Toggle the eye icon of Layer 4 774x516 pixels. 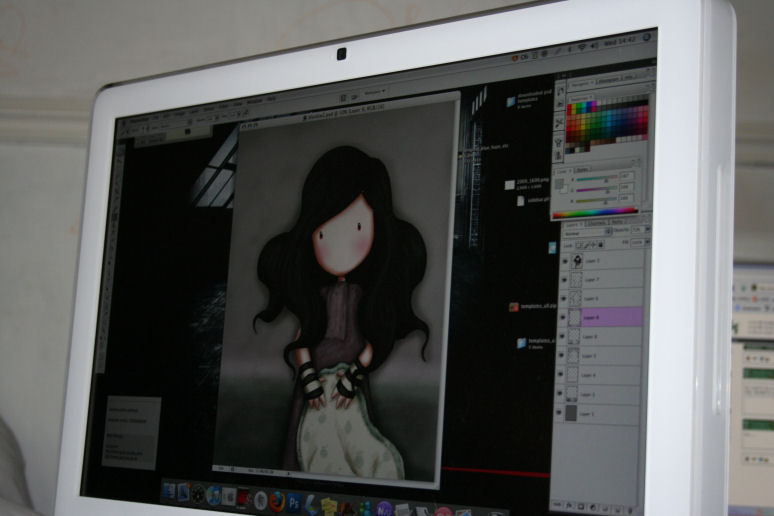[x=561, y=374]
